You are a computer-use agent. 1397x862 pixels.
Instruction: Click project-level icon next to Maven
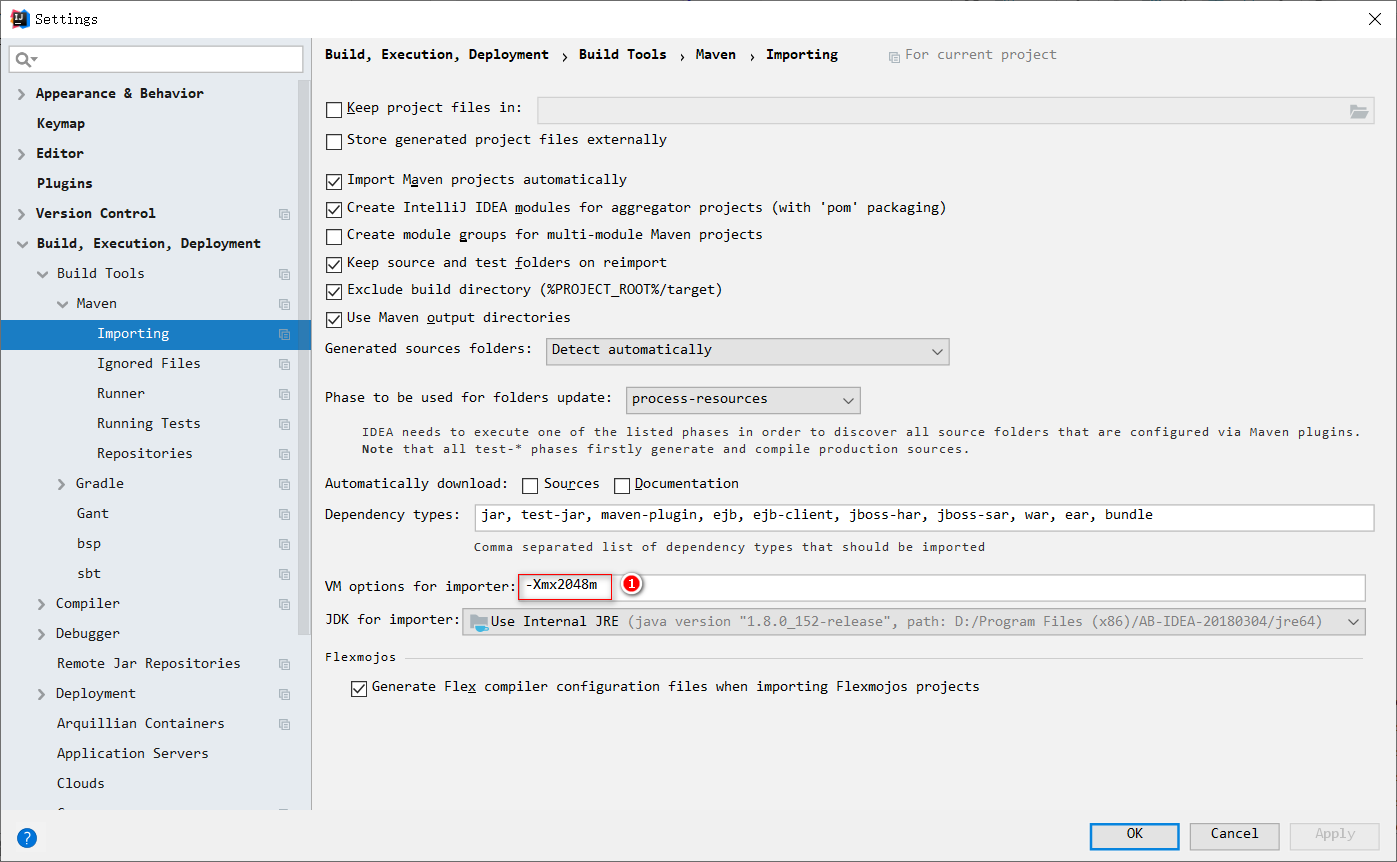pos(285,304)
